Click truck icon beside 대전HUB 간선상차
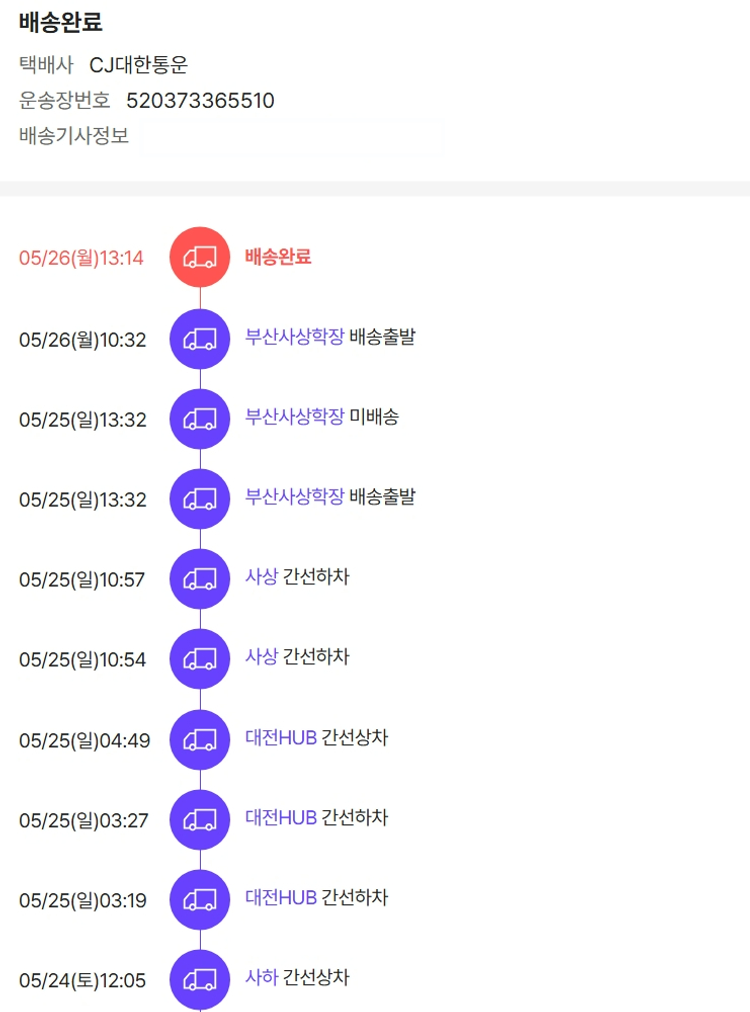This screenshot has height=1012, width=750. click(200, 740)
